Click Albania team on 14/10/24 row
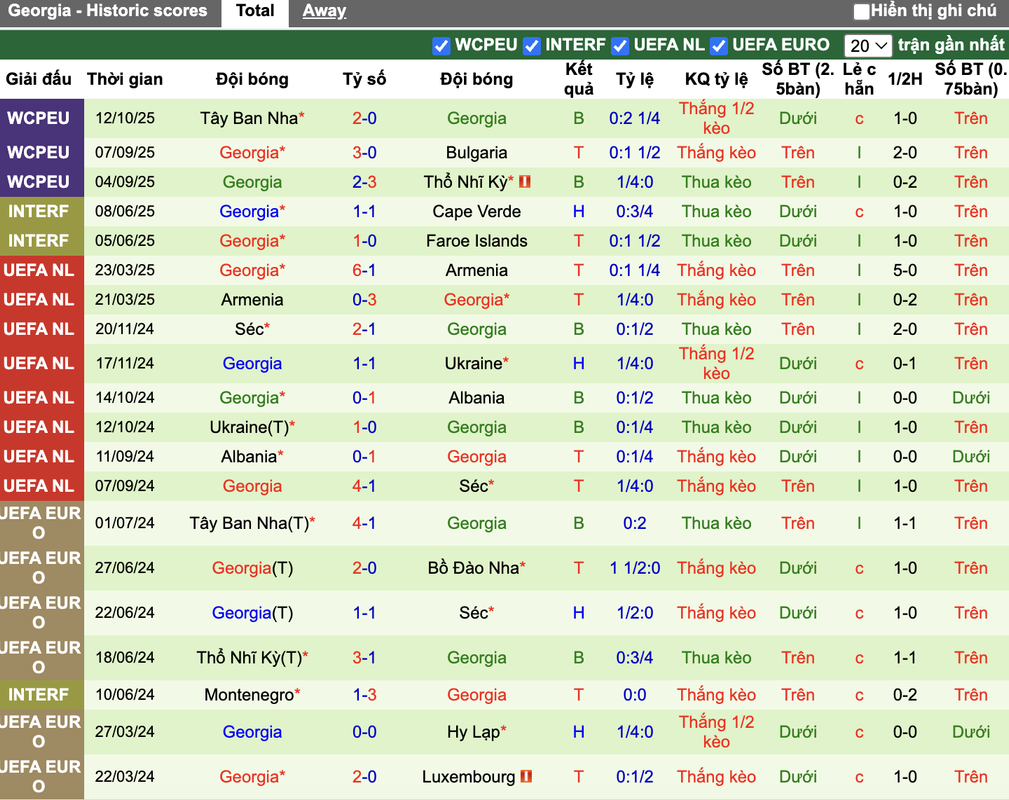Image resolution: width=1009 pixels, height=800 pixels. 476,398
